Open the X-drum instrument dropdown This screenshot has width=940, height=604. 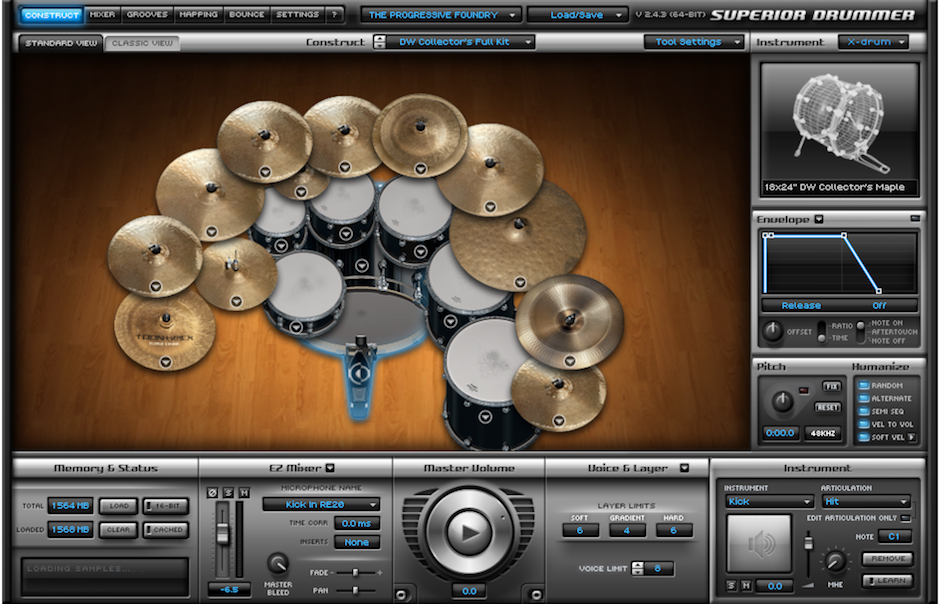coord(873,42)
